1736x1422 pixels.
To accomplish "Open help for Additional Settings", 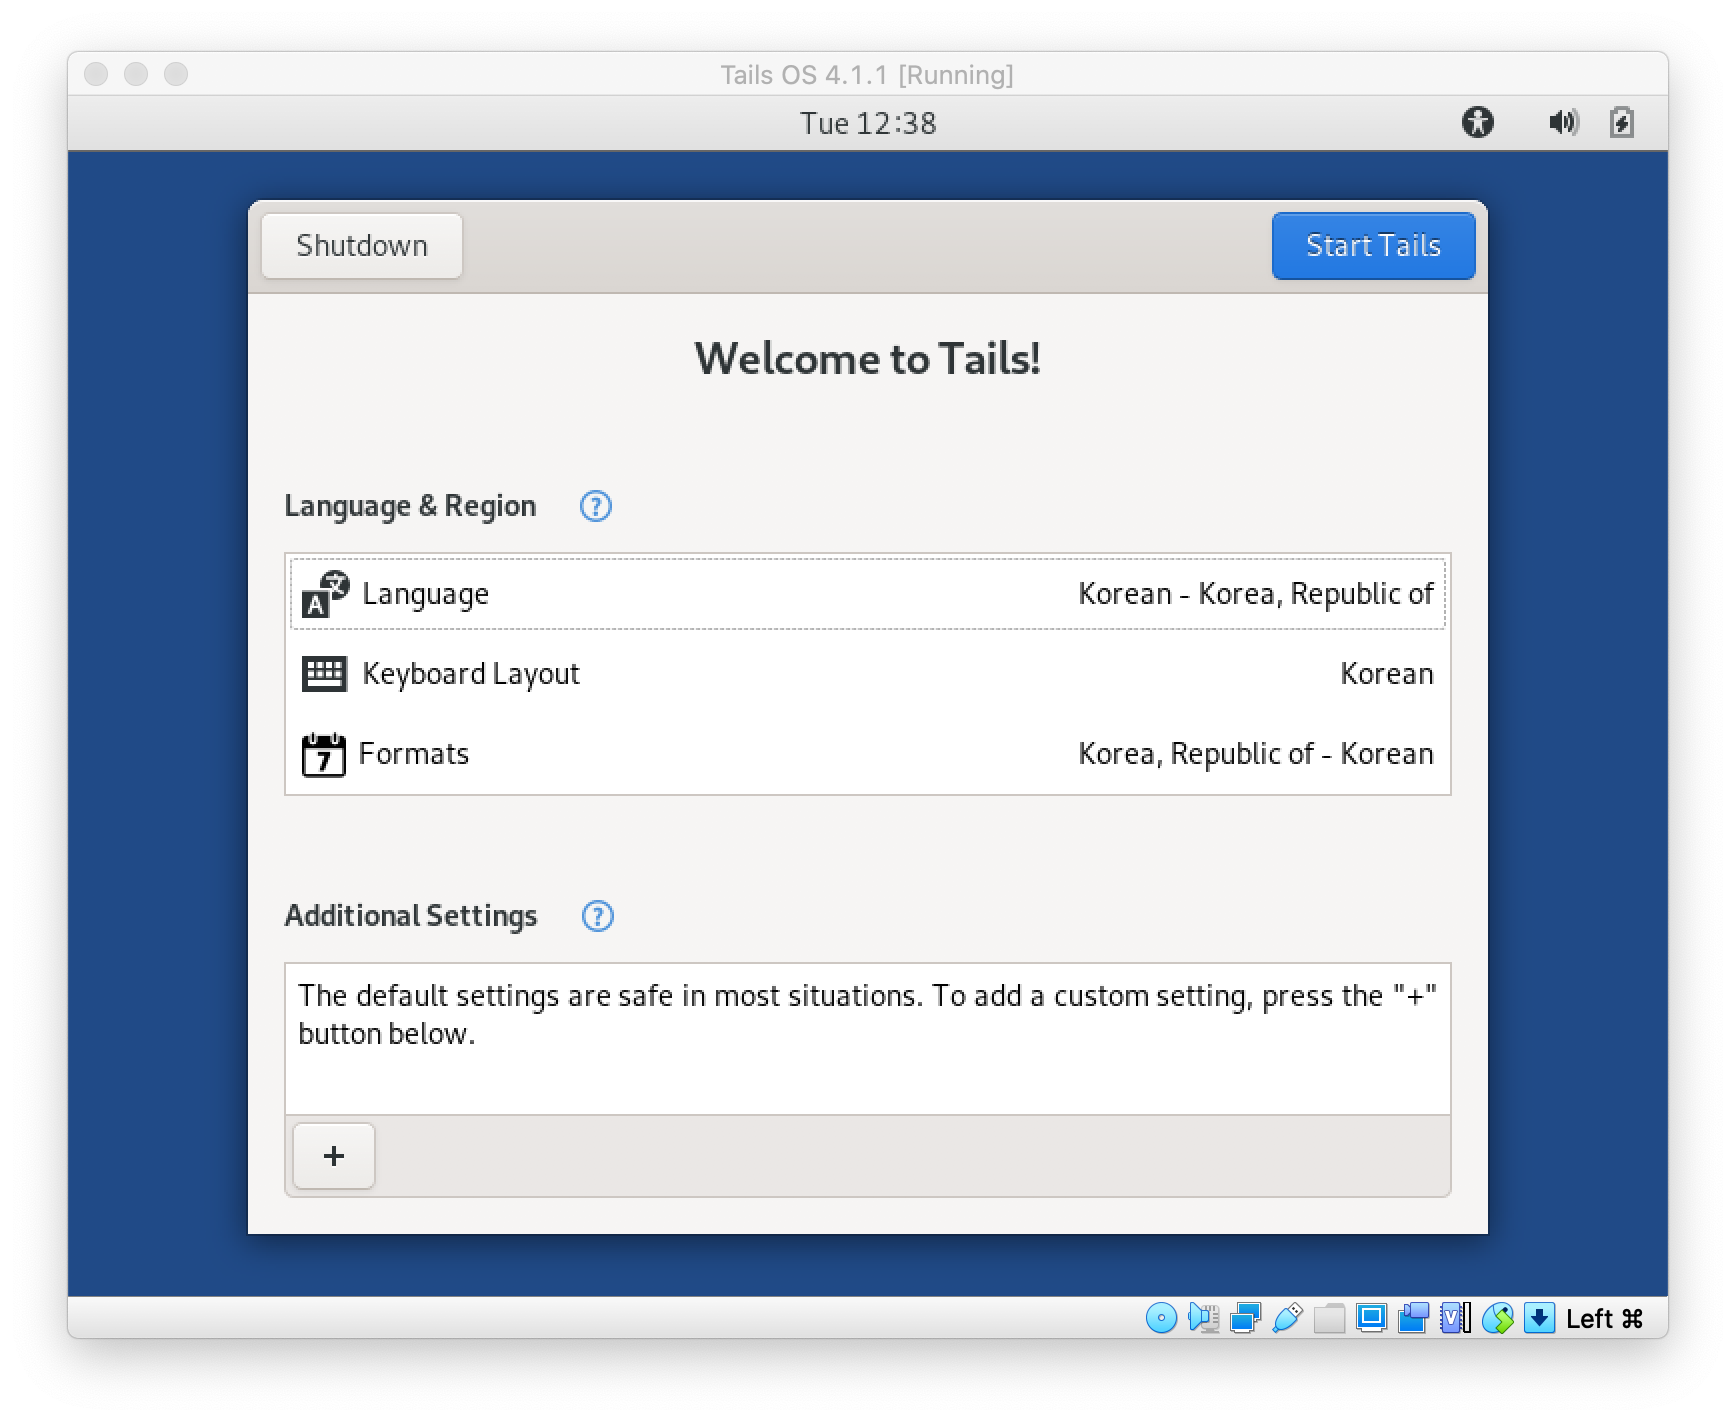I will coord(598,916).
